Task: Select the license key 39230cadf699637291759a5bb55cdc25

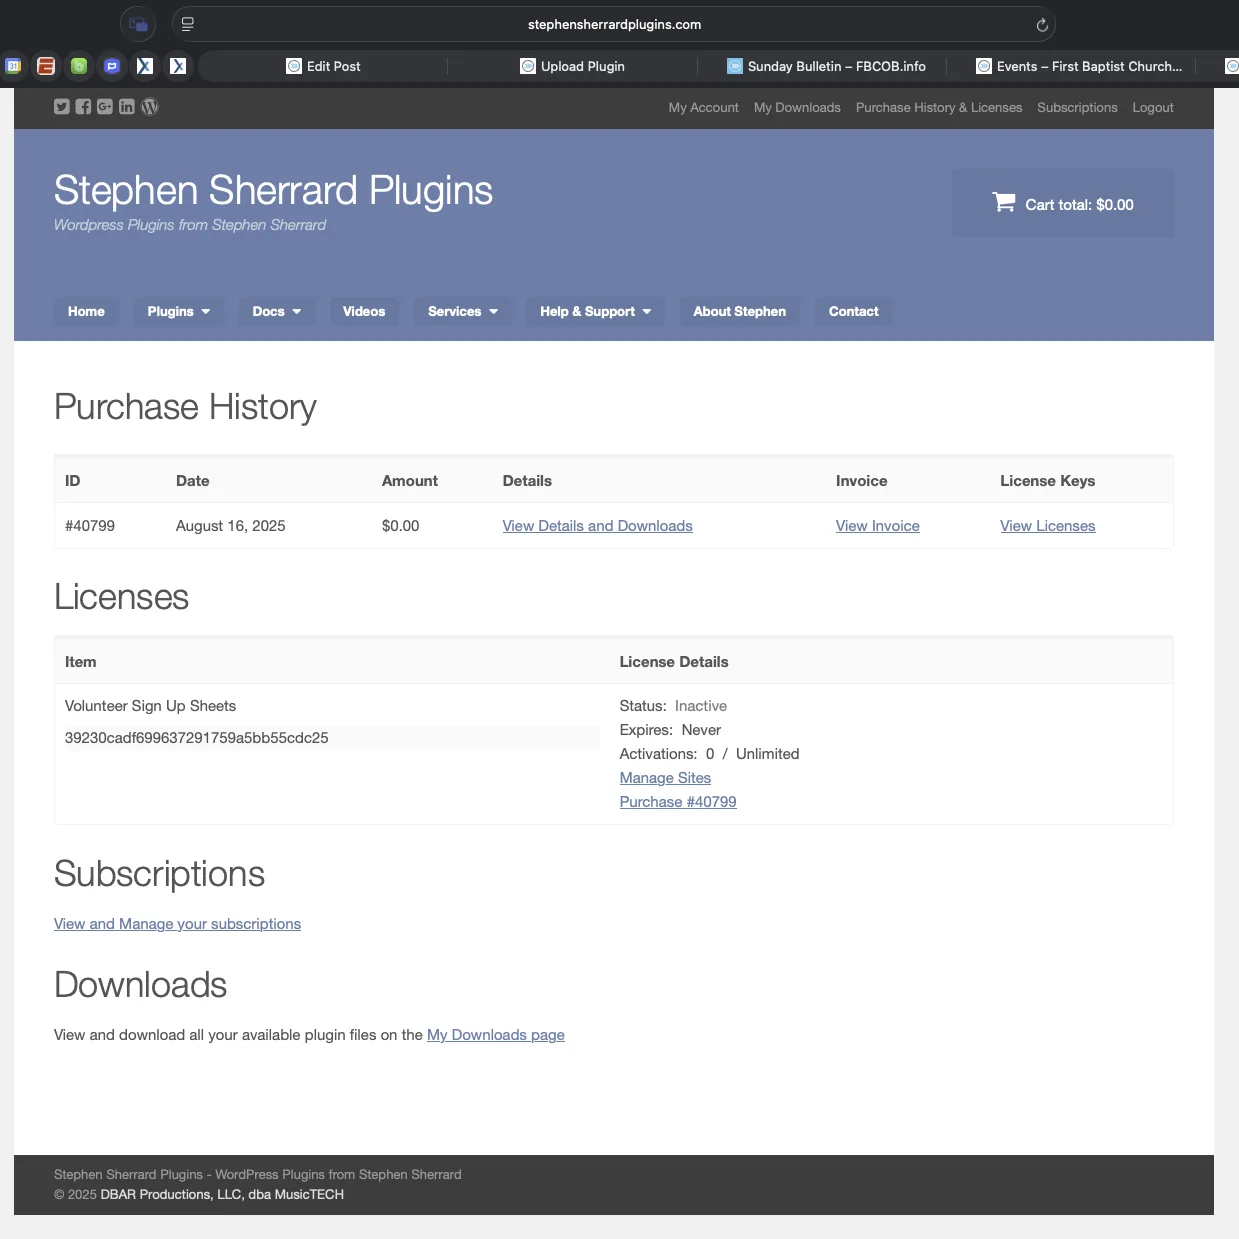Action: (197, 738)
